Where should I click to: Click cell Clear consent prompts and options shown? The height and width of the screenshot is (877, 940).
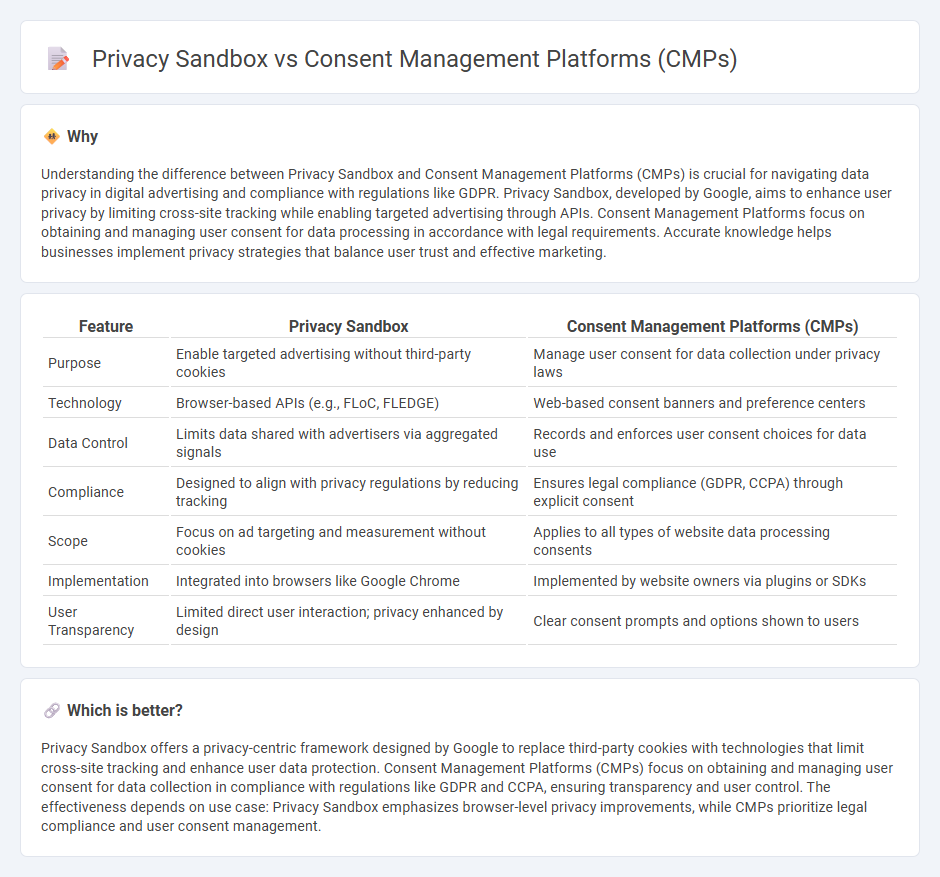click(x=712, y=621)
